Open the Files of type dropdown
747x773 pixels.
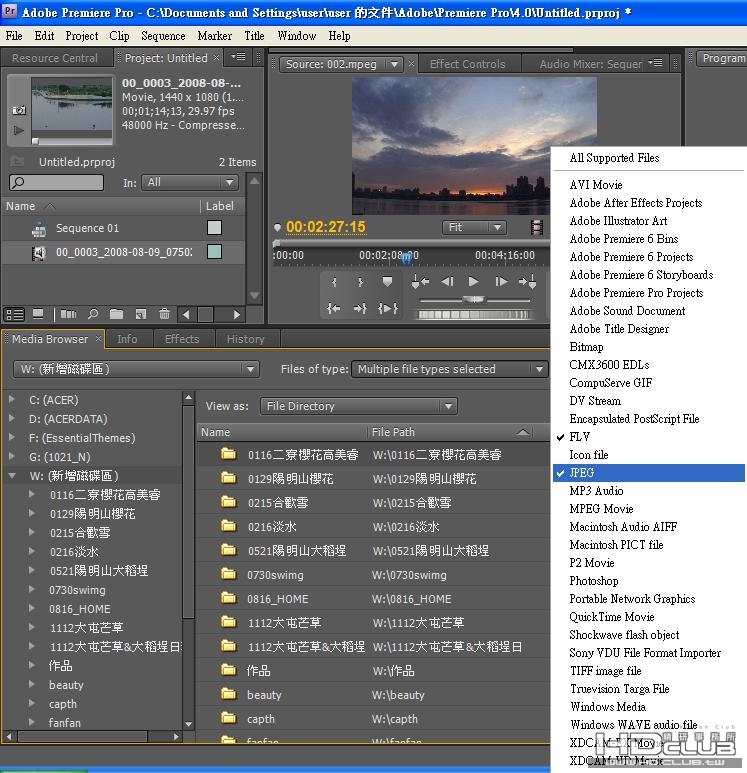click(x=449, y=369)
